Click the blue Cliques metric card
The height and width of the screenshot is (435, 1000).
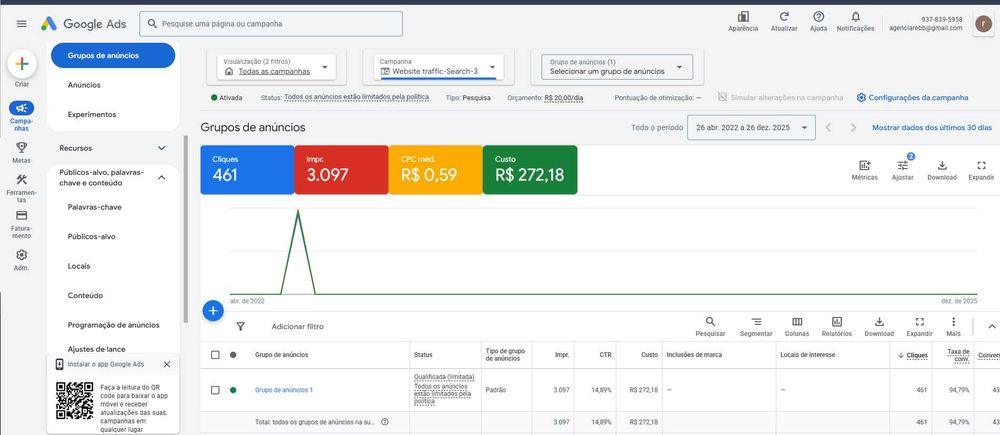[x=246, y=169]
